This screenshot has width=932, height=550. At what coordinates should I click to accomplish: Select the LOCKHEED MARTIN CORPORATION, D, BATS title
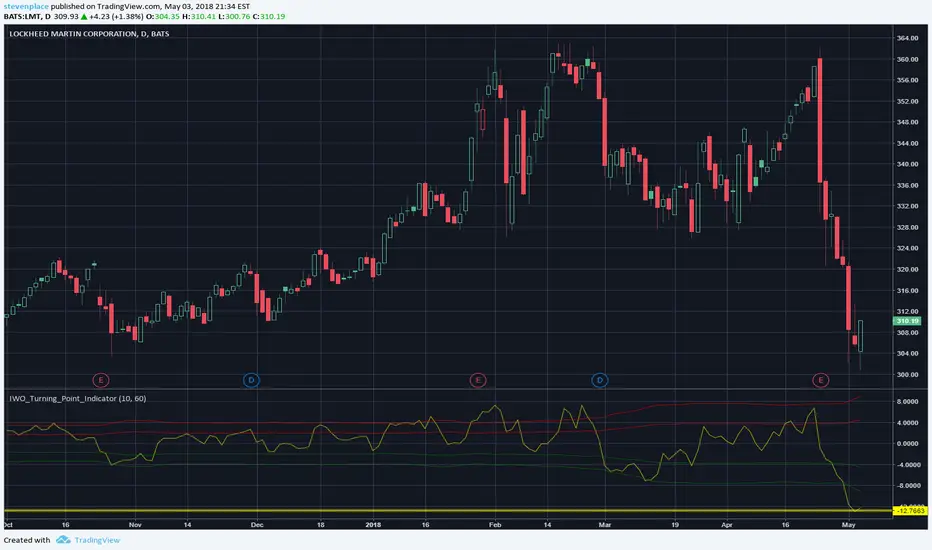coord(89,34)
